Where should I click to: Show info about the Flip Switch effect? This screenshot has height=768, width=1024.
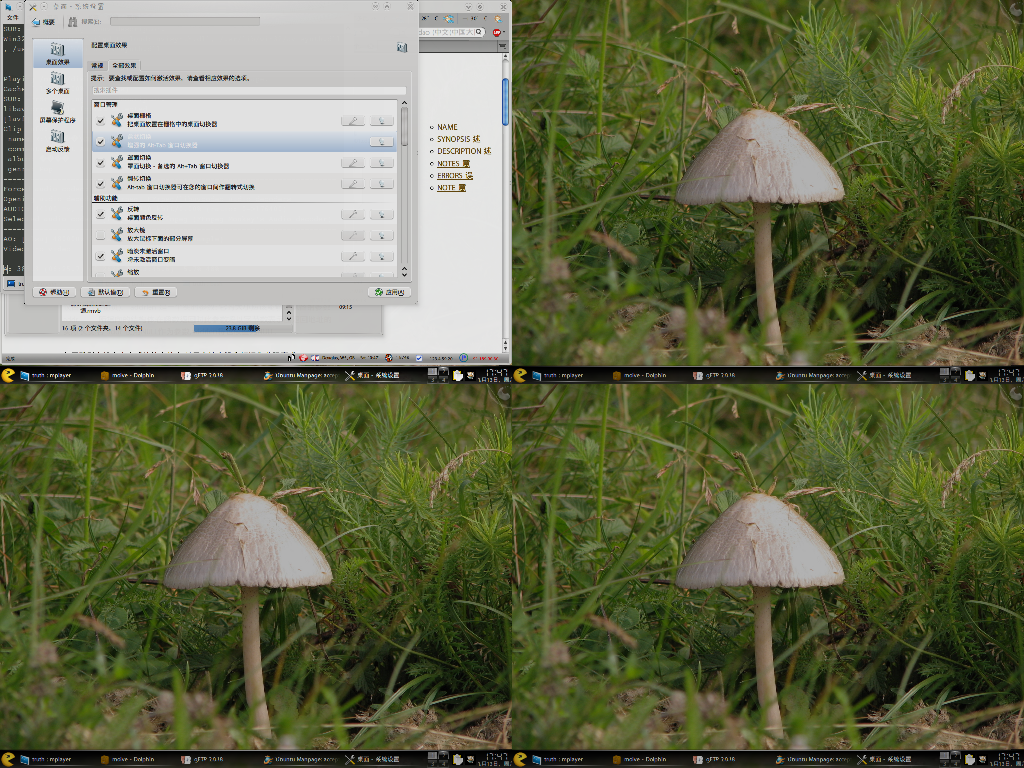[x=381, y=184]
